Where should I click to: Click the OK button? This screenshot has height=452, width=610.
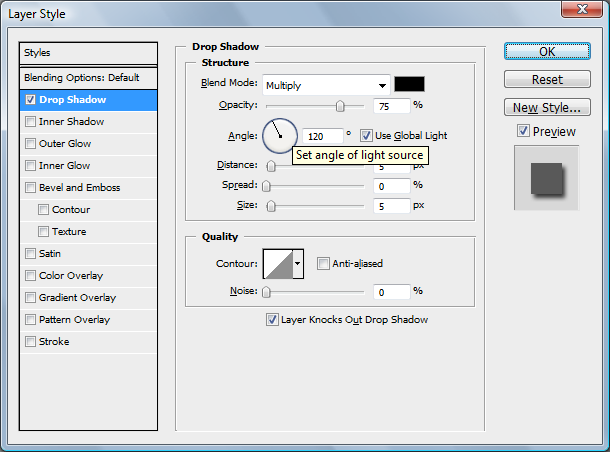(x=547, y=51)
